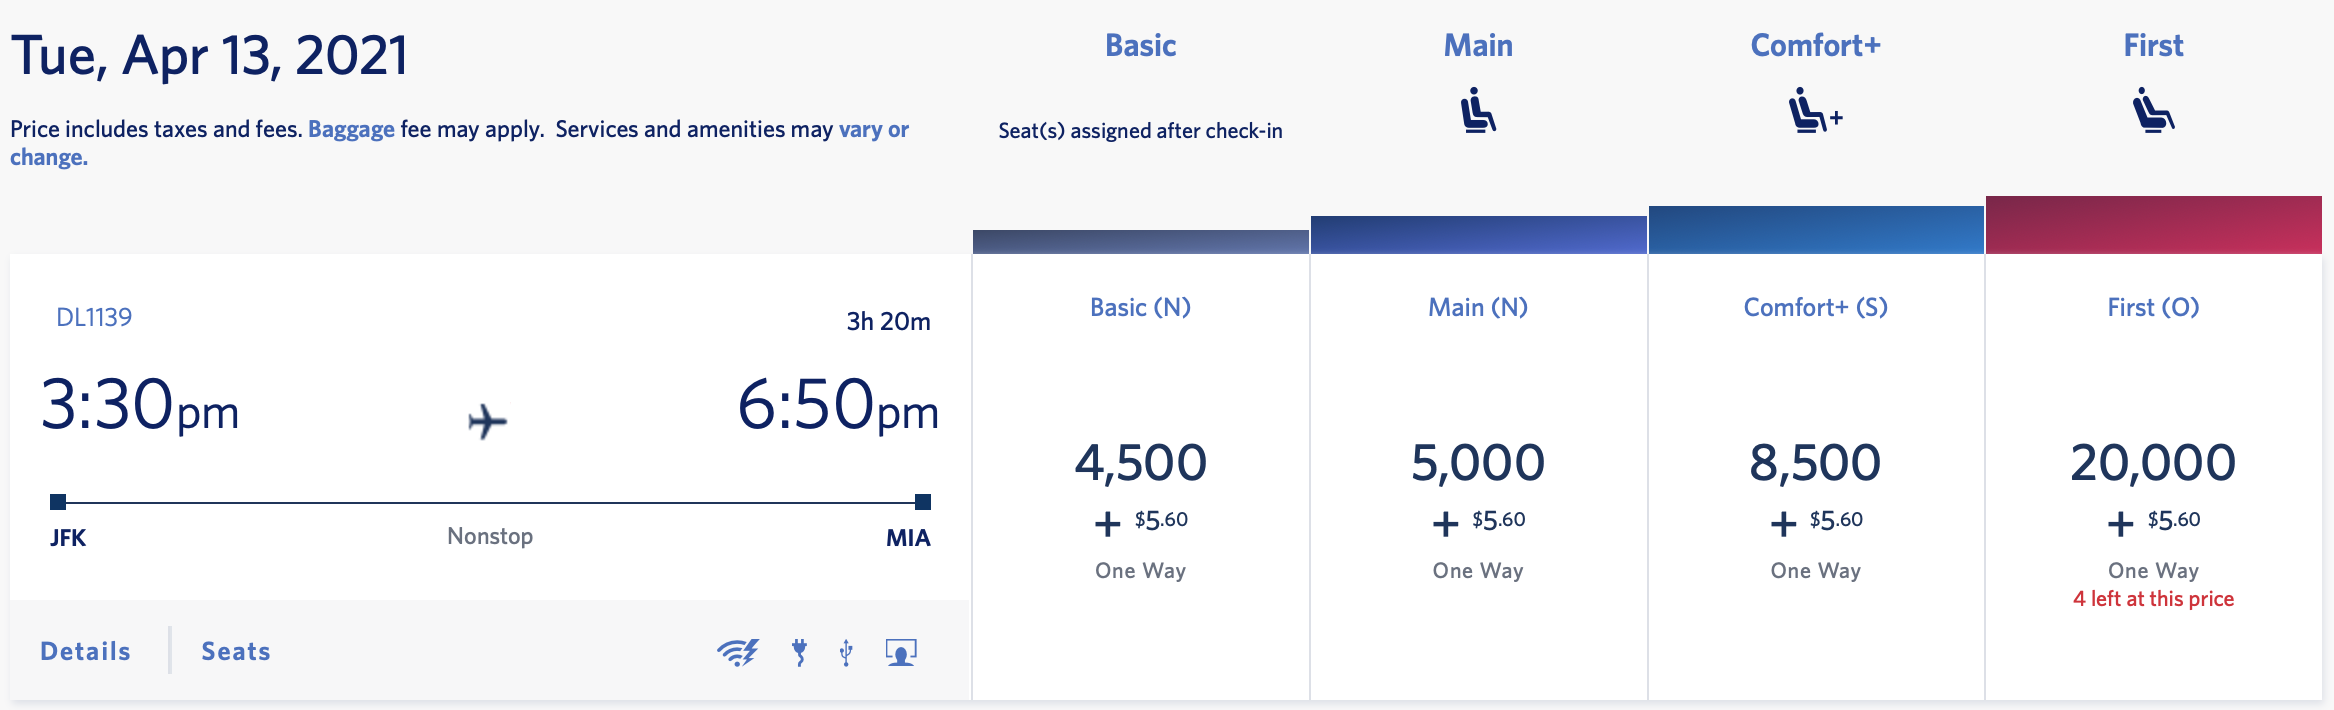Click the power outlet amenity icon
The height and width of the screenshot is (710, 2334).
click(x=799, y=651)
